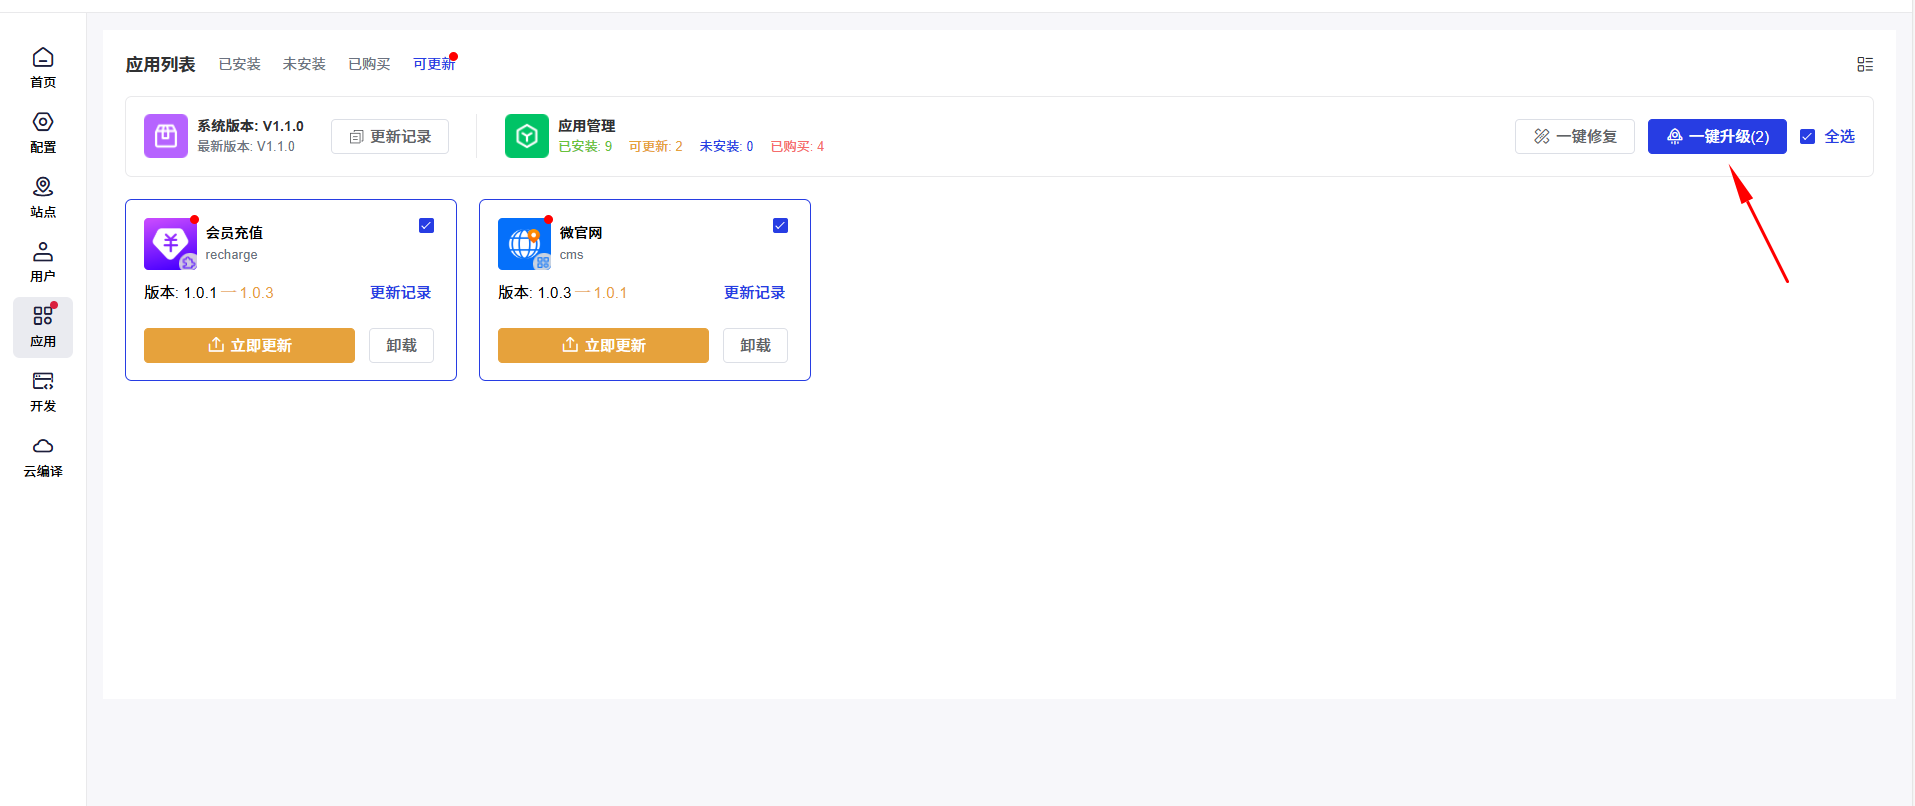Switch list layout via top-right view icon
The image size is (1915, 806).
click(x=1865, y=64)
